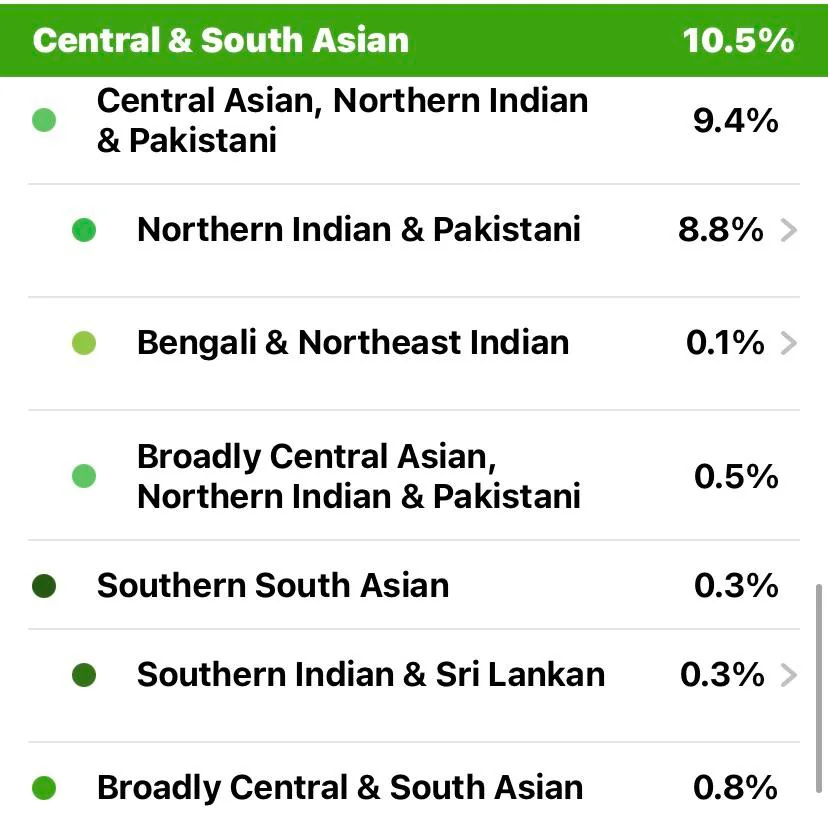Click the dark green Southern South Asian dot

tap(44, 586)
